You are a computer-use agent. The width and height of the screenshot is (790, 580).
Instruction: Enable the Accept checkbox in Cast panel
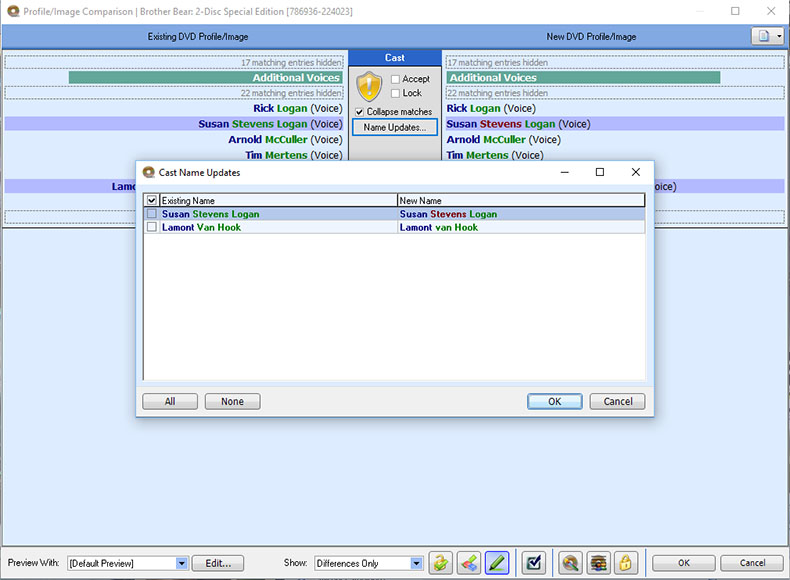[396, 79]
